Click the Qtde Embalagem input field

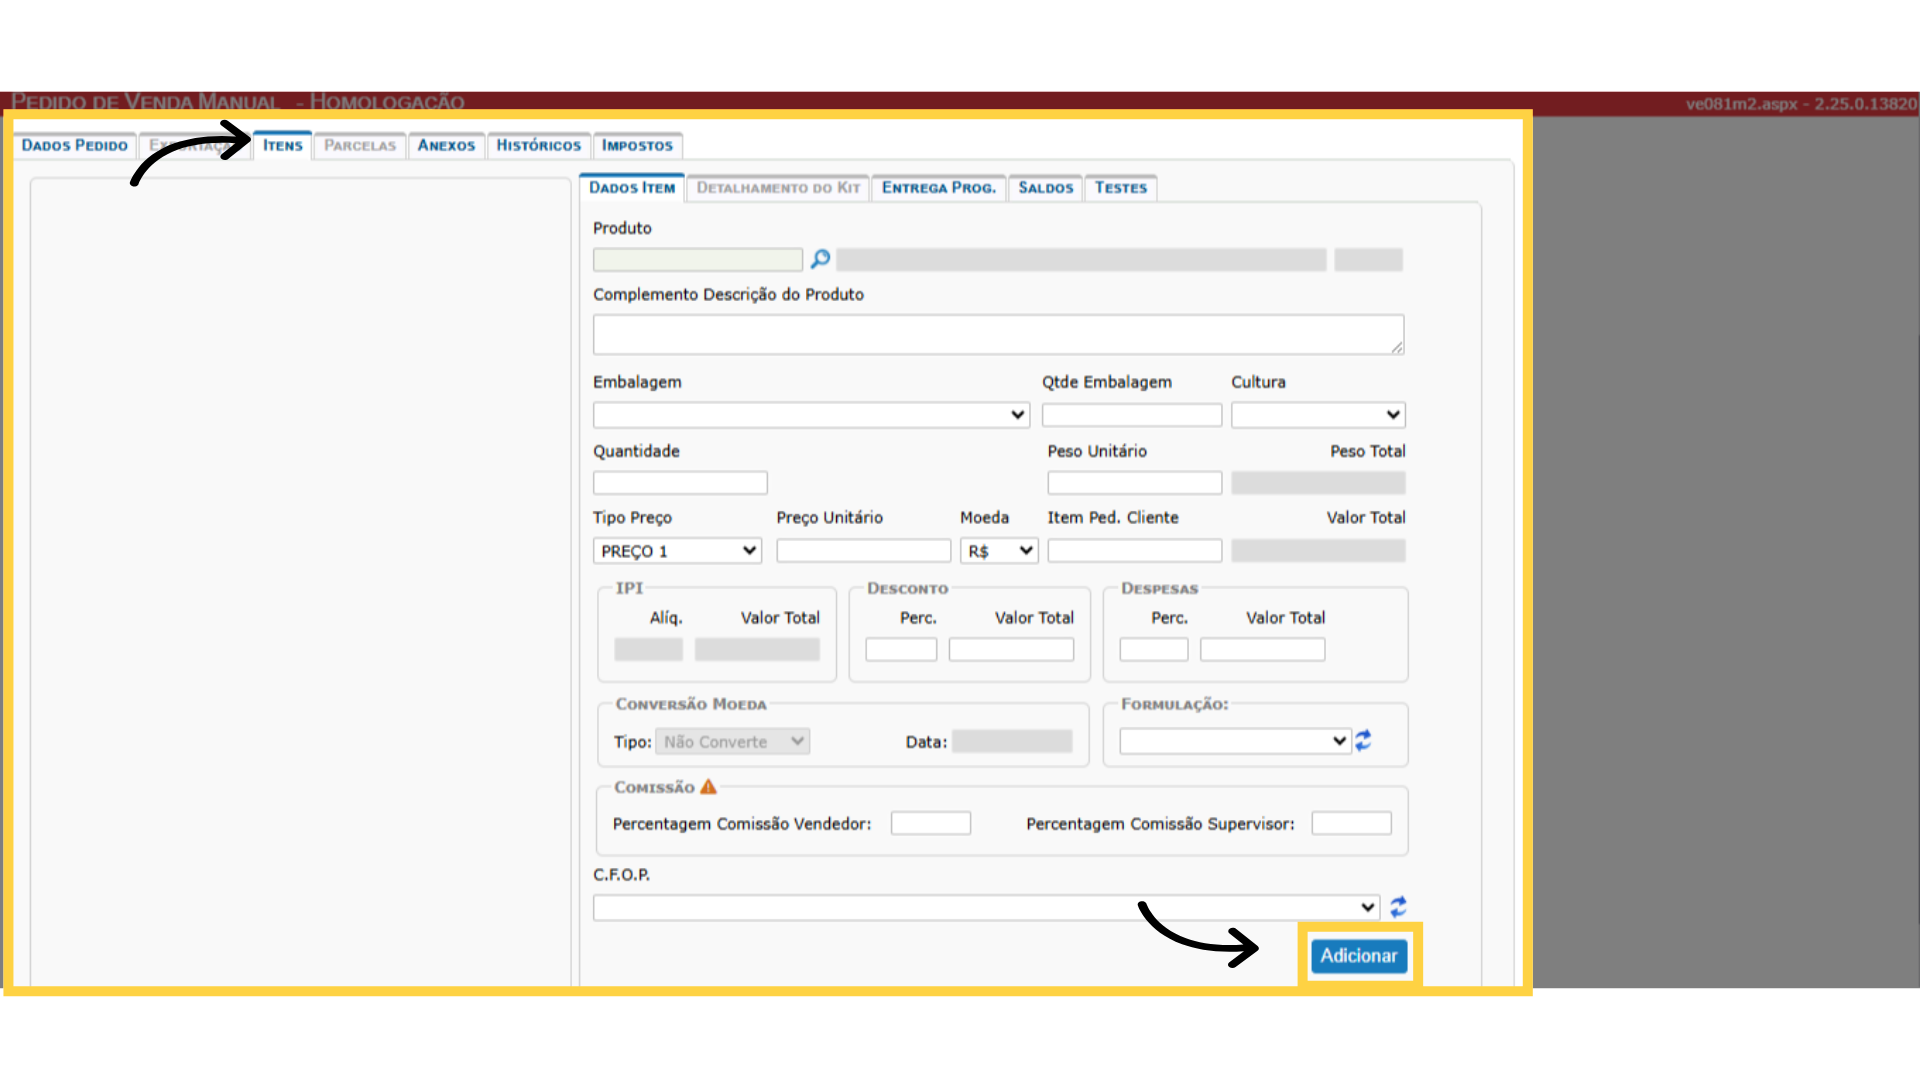[1132, 415]
